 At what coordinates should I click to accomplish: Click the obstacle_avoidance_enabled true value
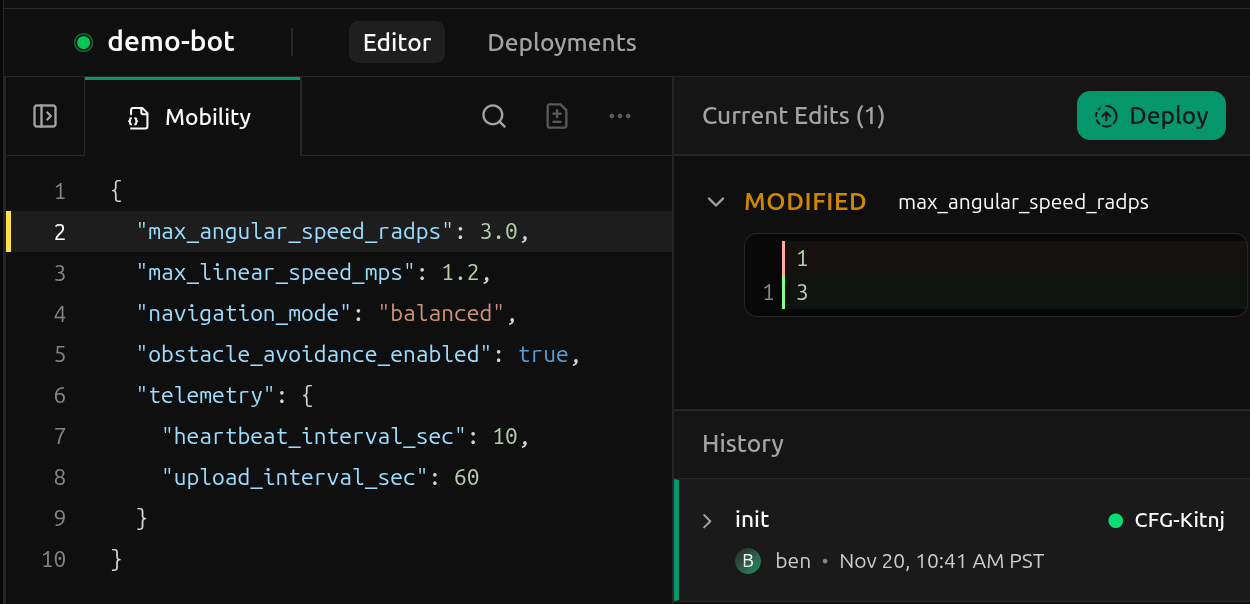[x=543, y=355]
